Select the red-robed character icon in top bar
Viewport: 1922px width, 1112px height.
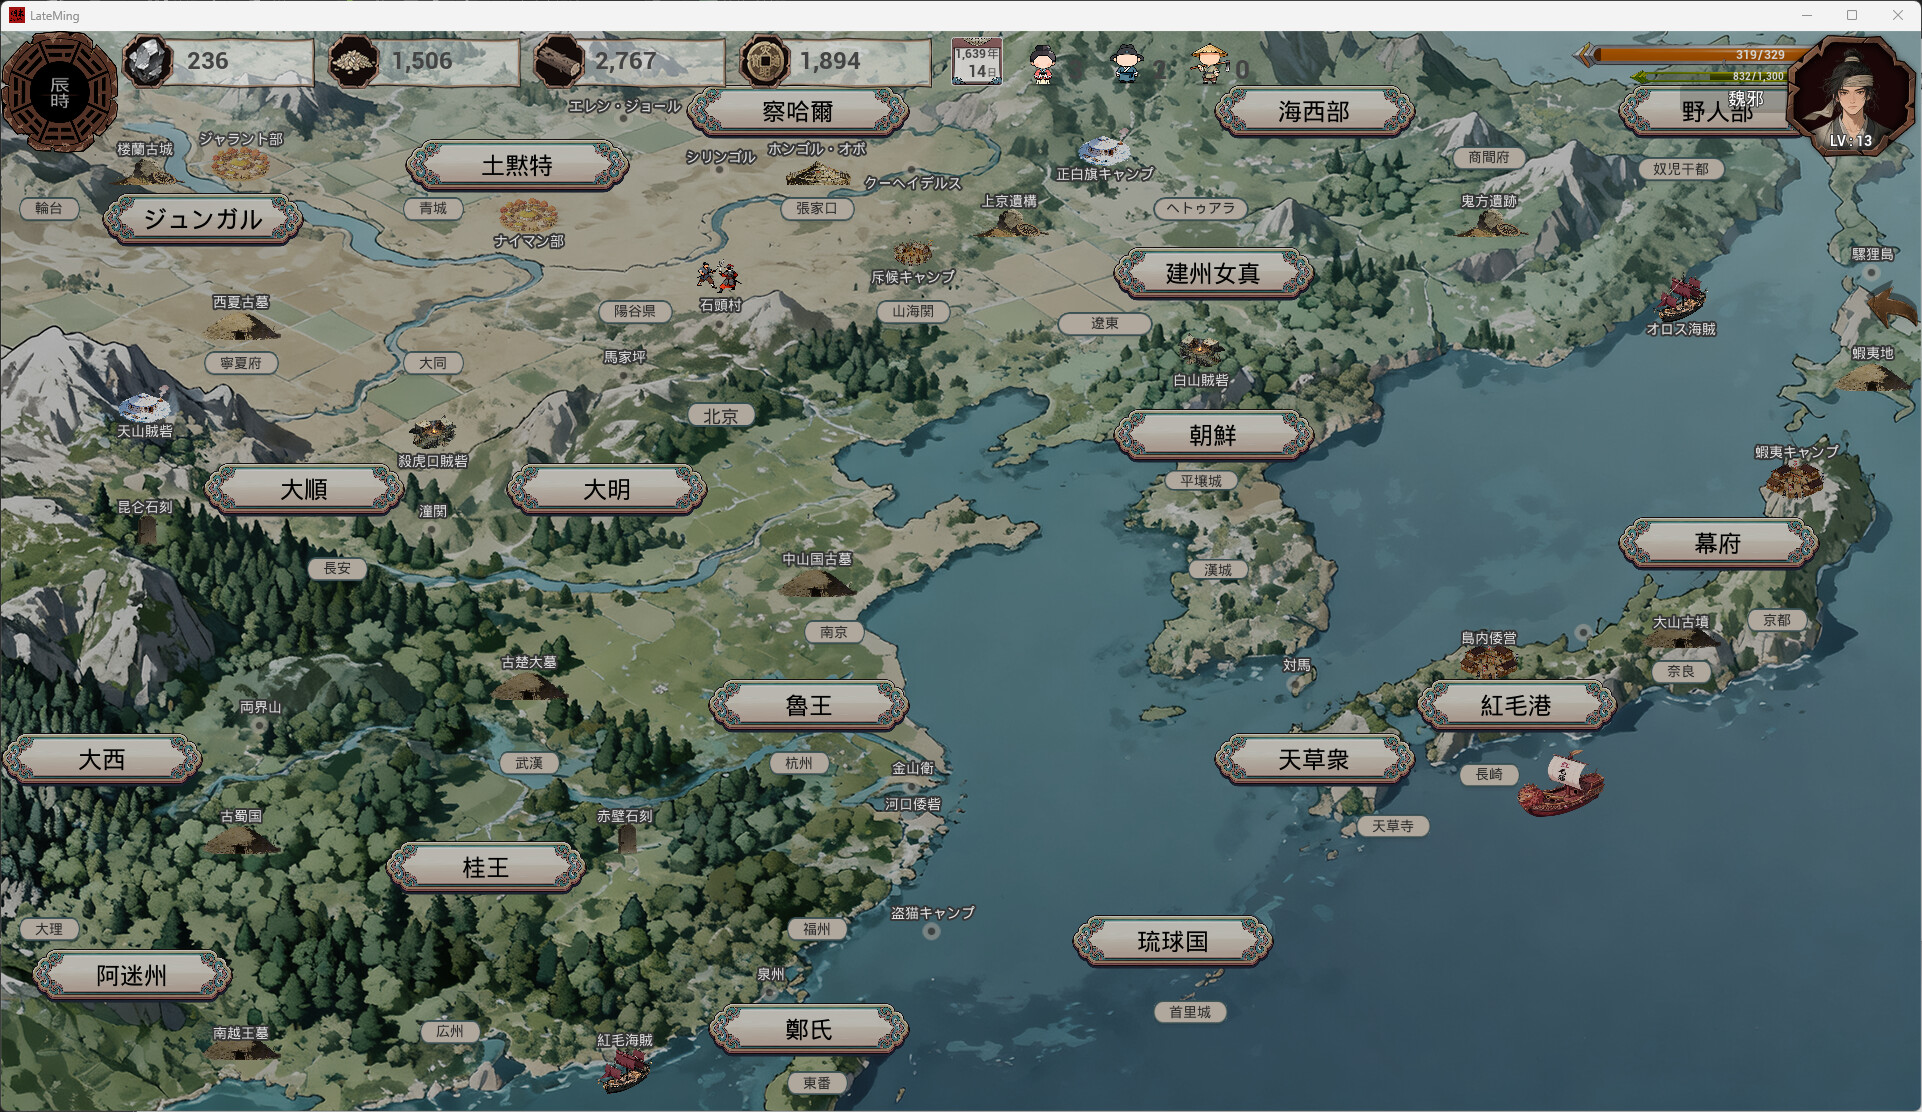pyautogui.click(x=1043, y=64)
